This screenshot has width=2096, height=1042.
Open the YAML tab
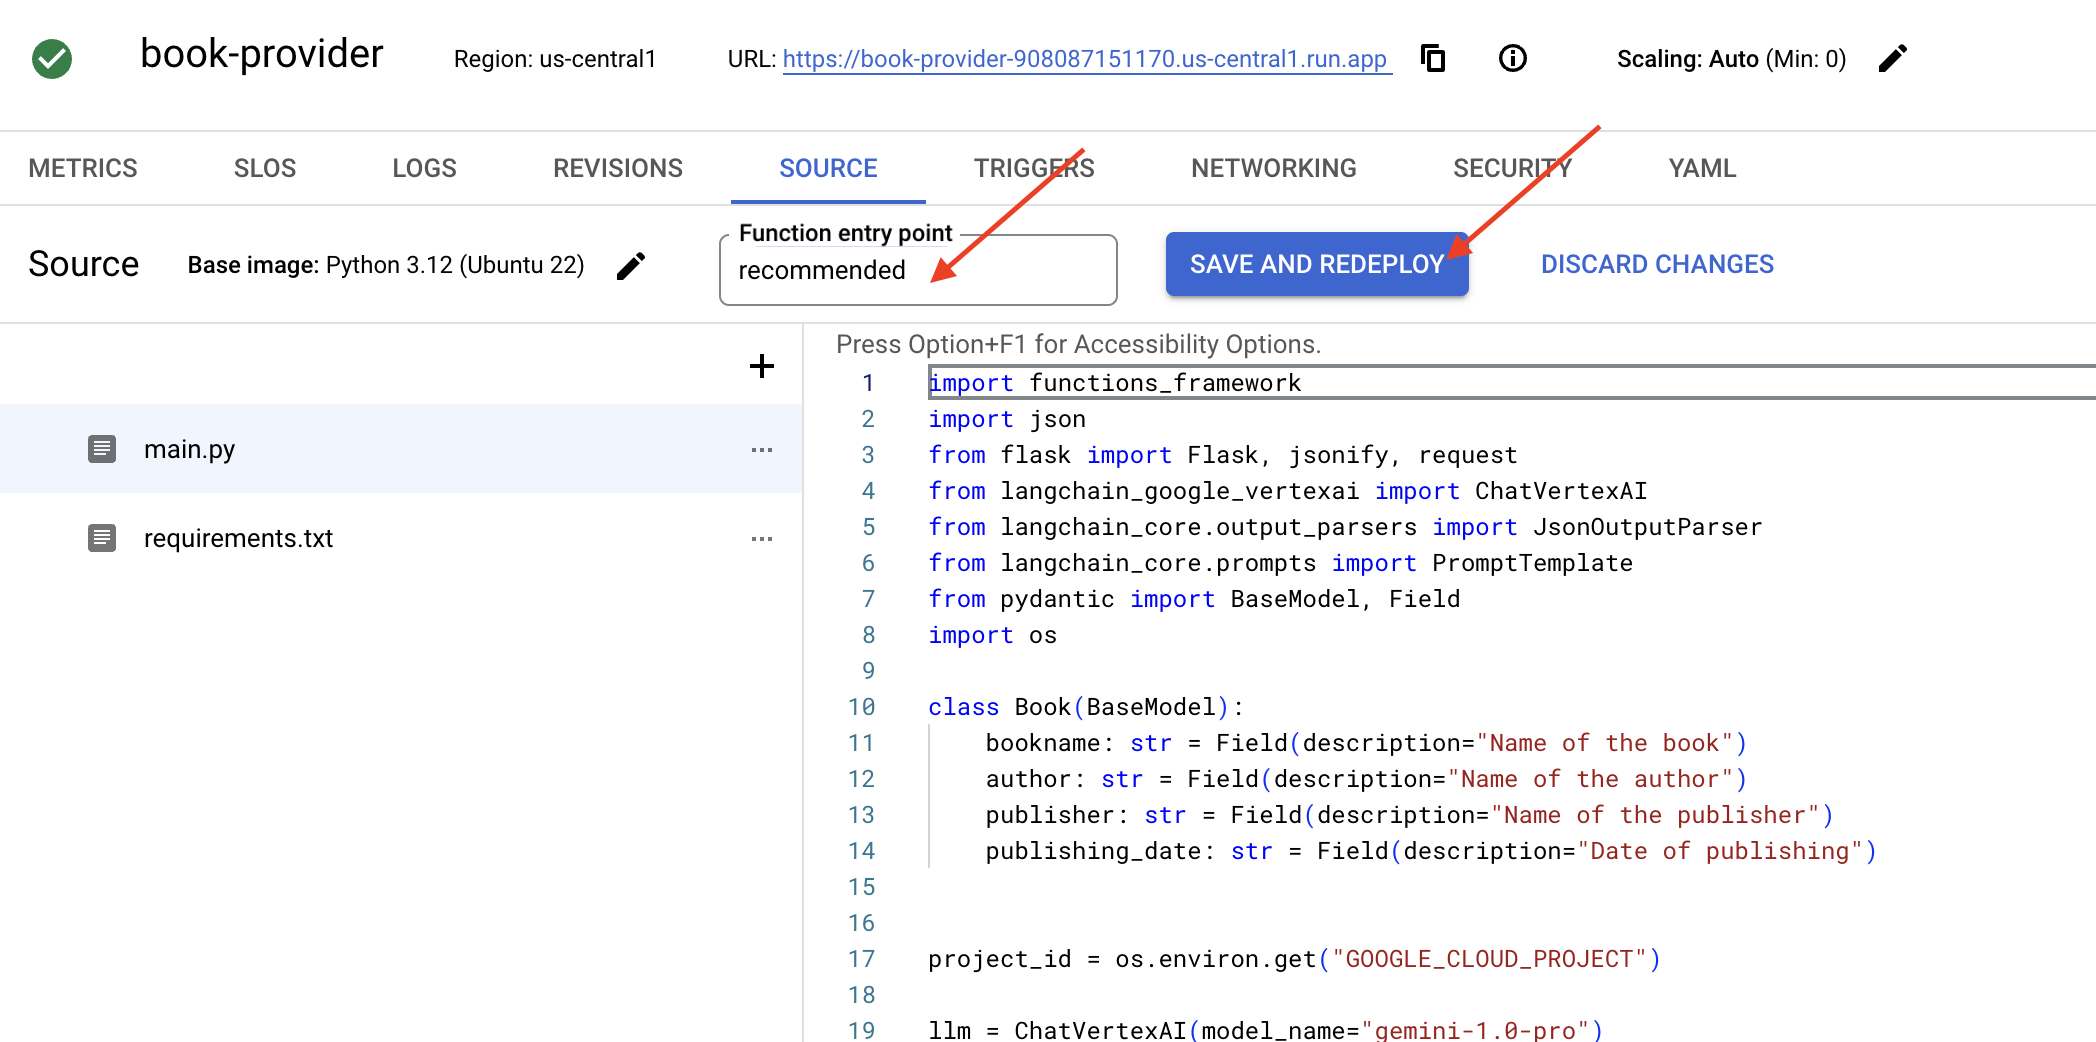1701,168
